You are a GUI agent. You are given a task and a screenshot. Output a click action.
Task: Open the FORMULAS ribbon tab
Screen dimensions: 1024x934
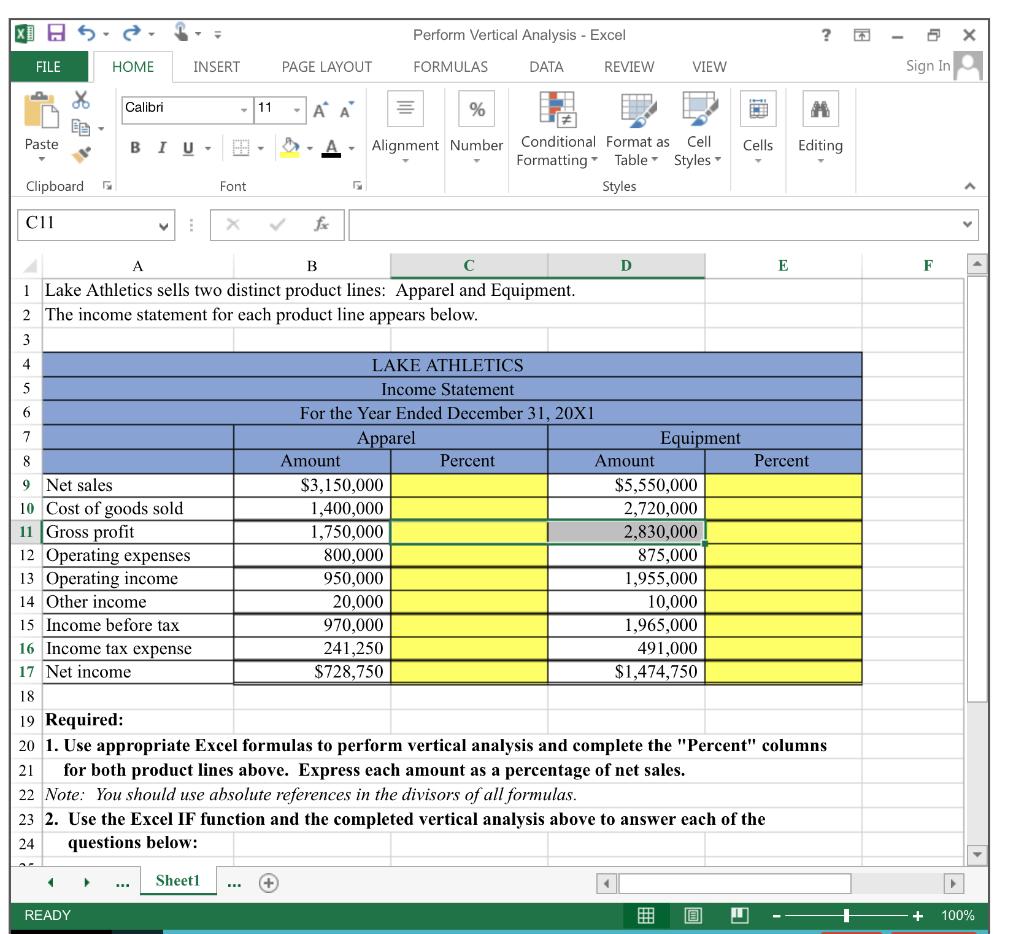pyautogui.click(x=450, y=67)
